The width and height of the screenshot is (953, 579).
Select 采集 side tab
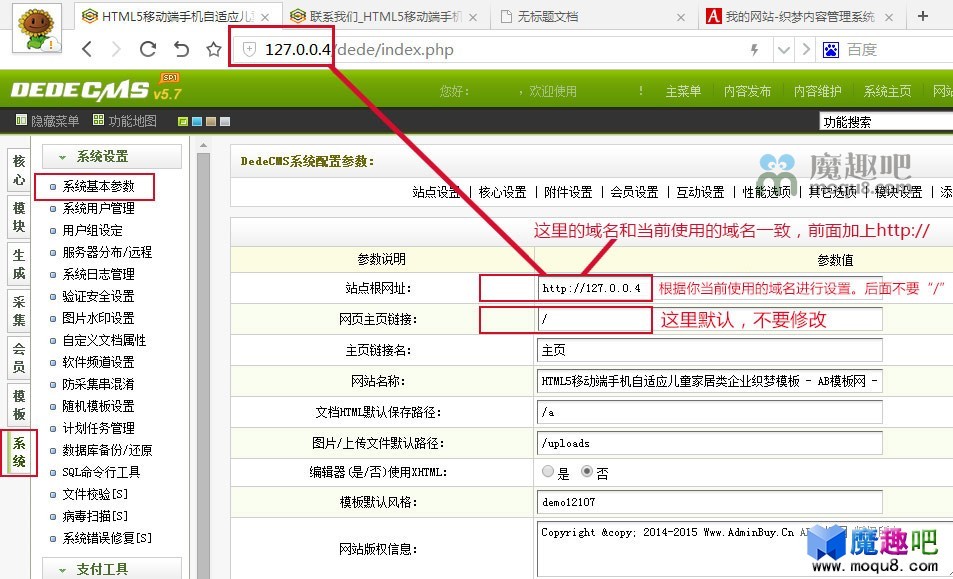(19, 311)
